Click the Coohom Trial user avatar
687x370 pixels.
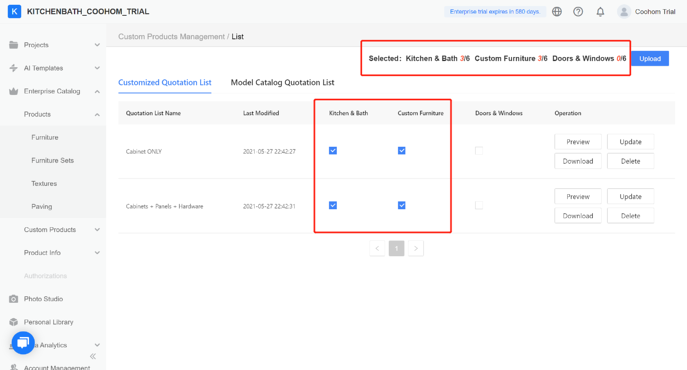[x=623, y=12]
